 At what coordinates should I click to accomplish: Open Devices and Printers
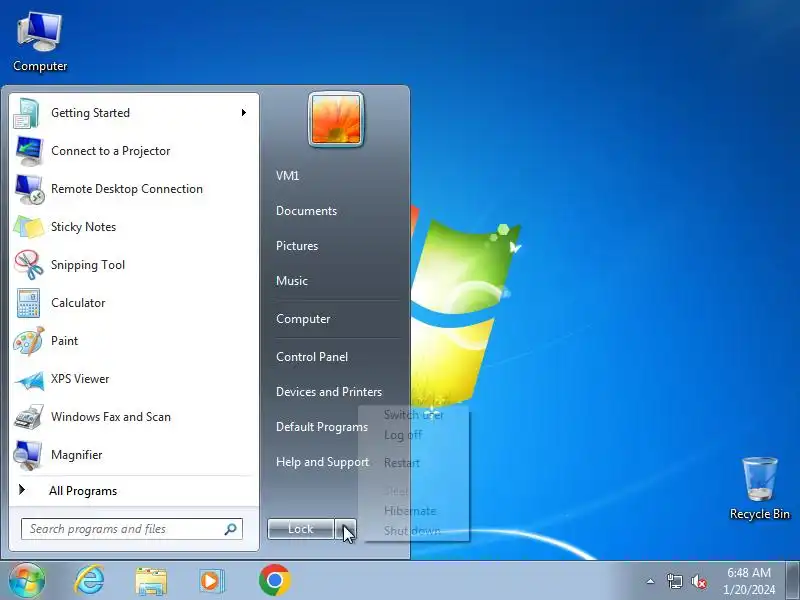329,392
